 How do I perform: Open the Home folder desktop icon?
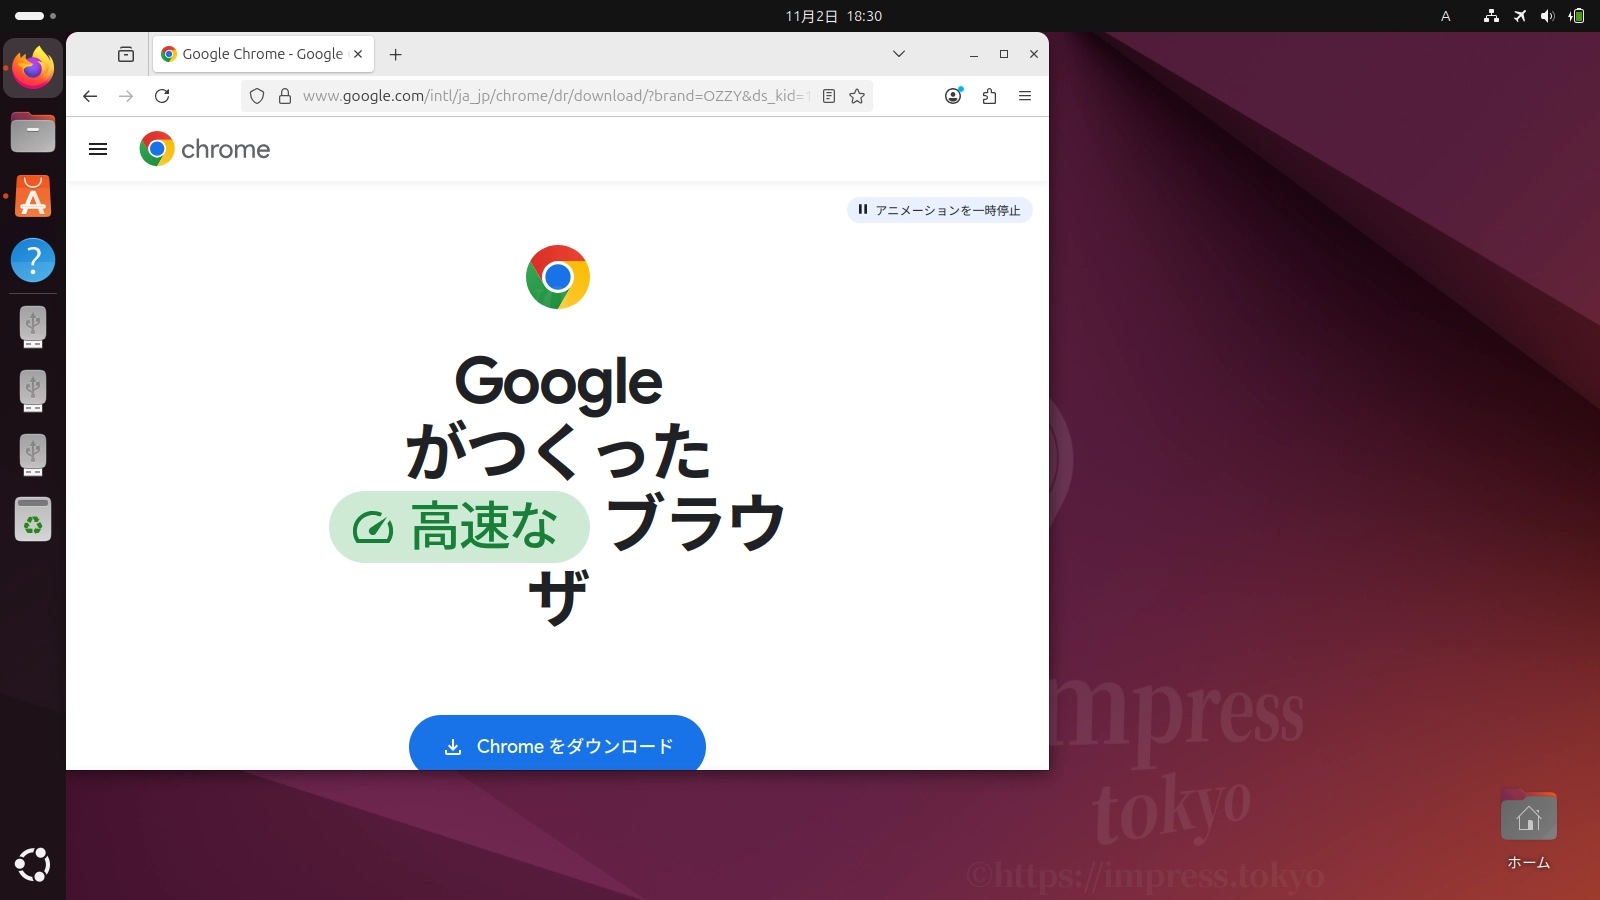(1528, 830)
